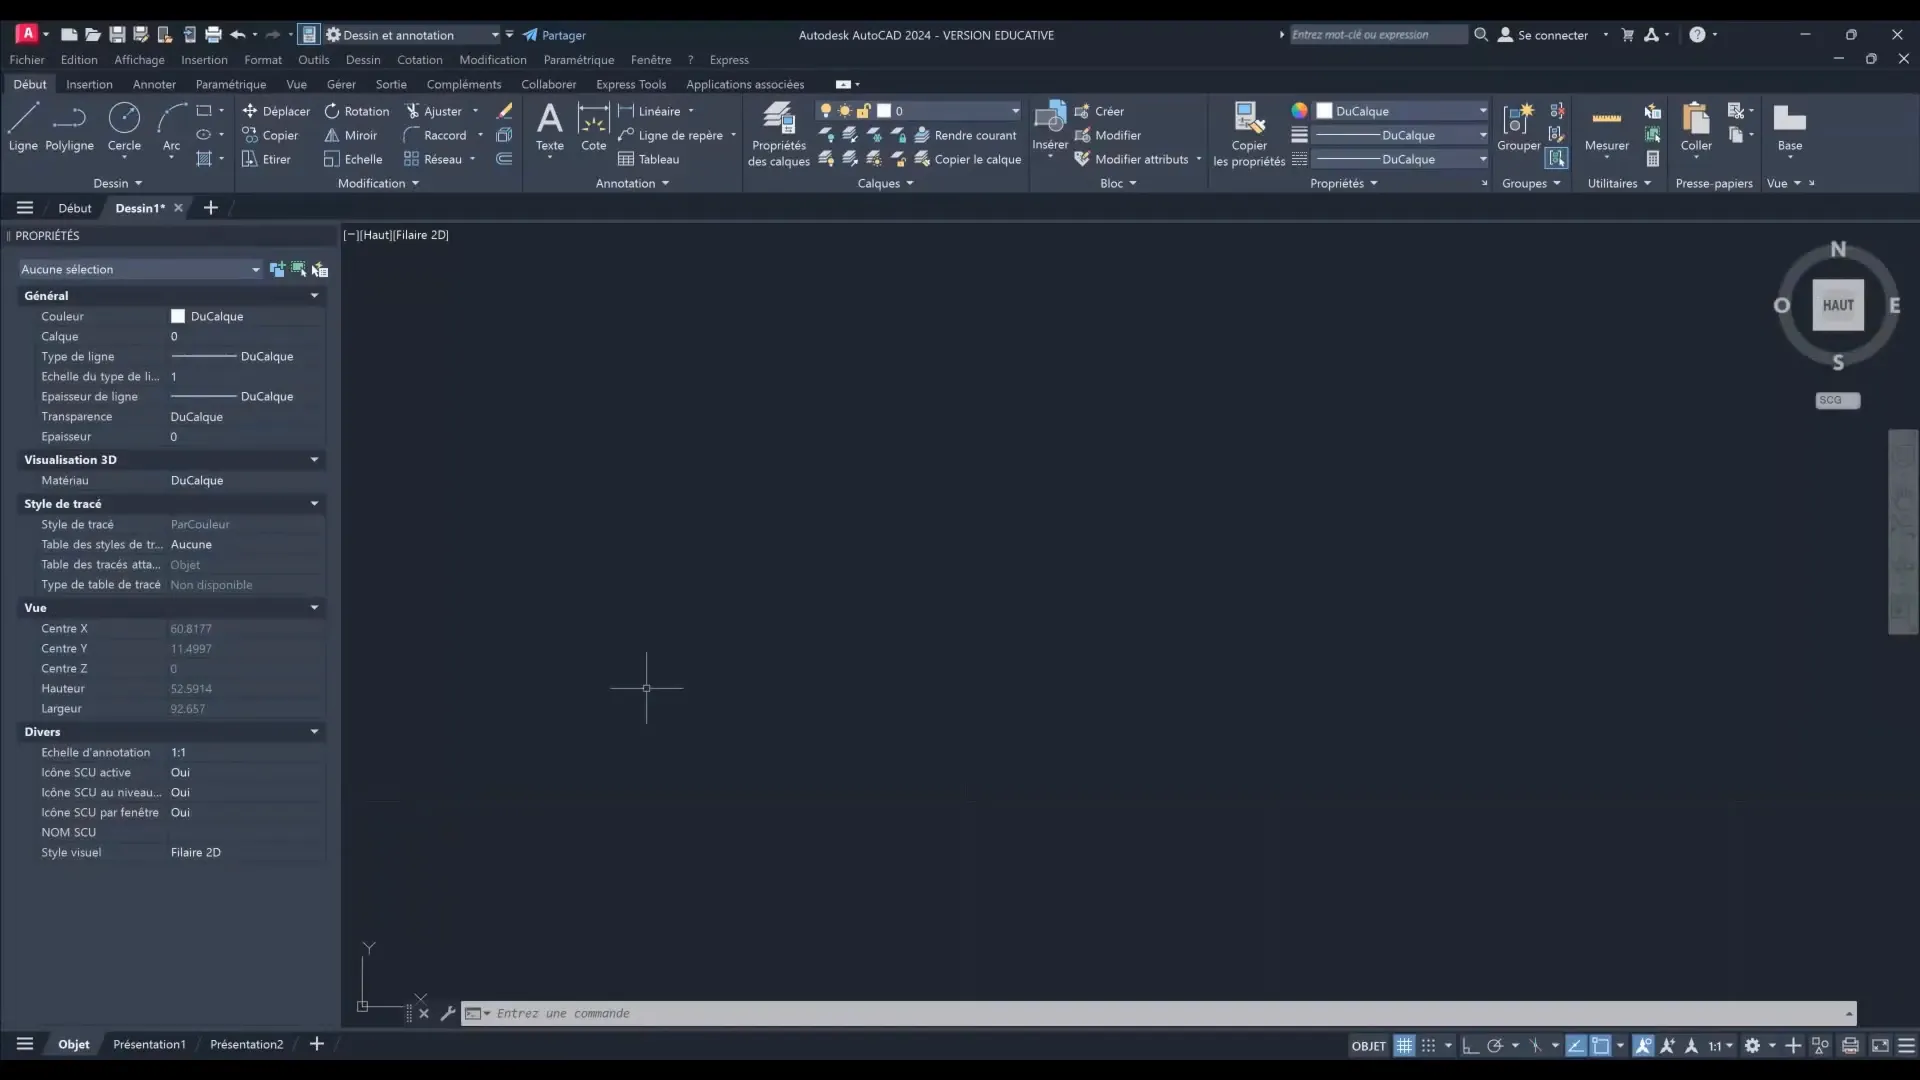Switch to the Annoter ribbon tab
The height and width of the screenshot is (1080, 1920).
click(154, 84)
